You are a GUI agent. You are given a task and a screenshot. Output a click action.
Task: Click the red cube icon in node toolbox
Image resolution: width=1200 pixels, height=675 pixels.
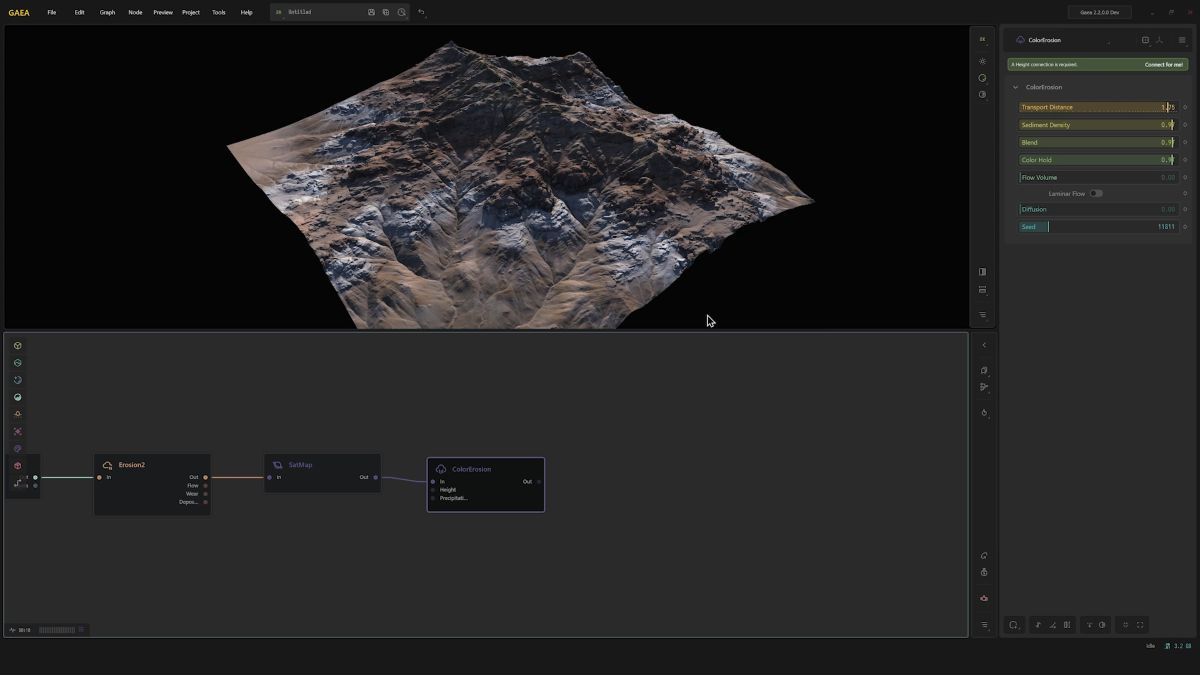18,466
